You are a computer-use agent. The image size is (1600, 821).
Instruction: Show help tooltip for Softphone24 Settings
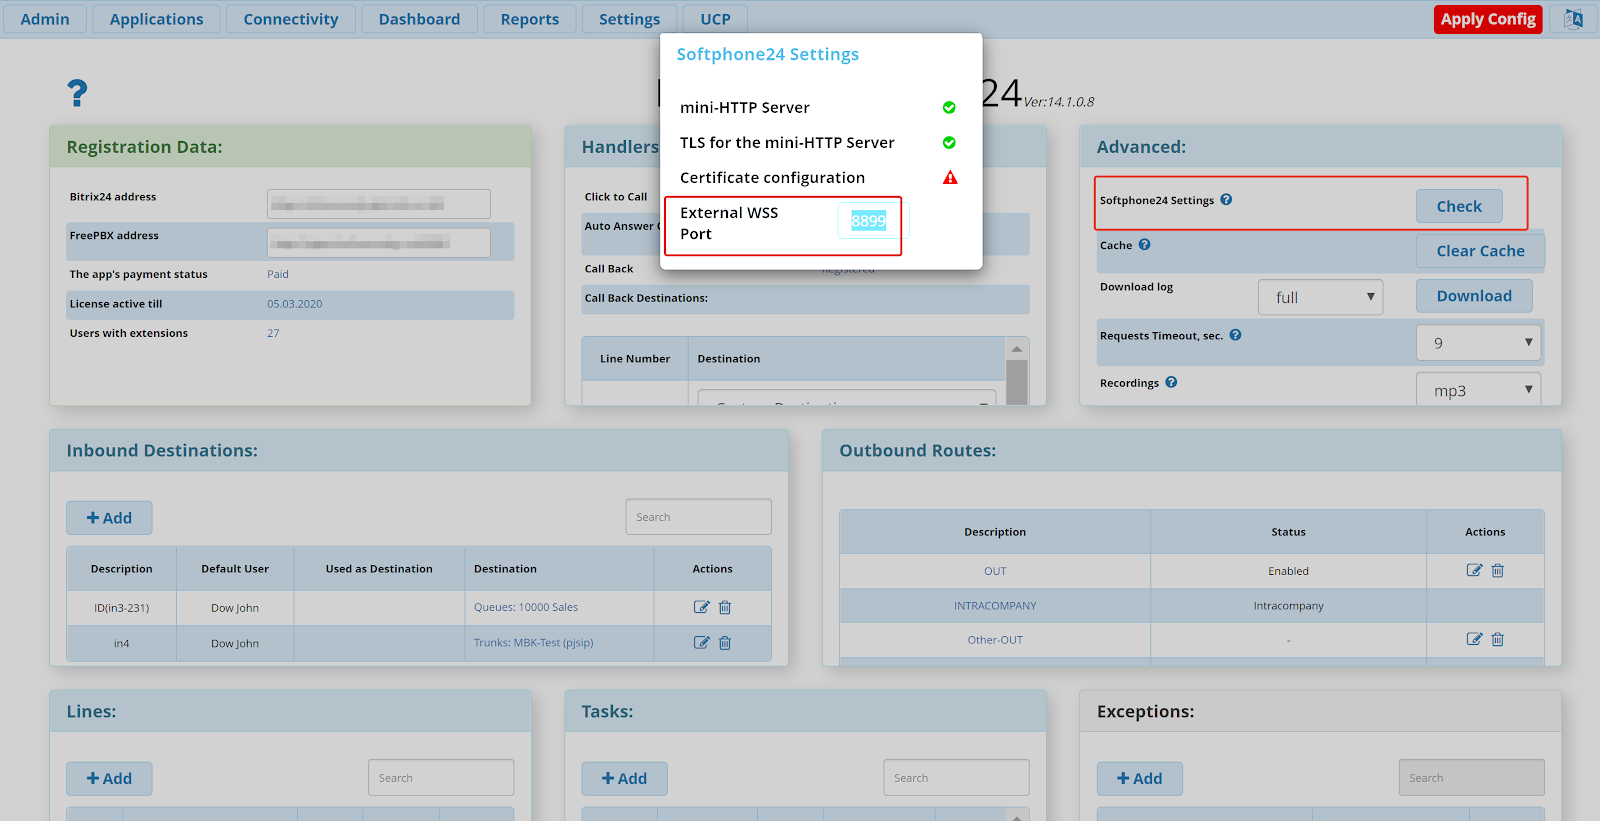tap(1226, 199)
